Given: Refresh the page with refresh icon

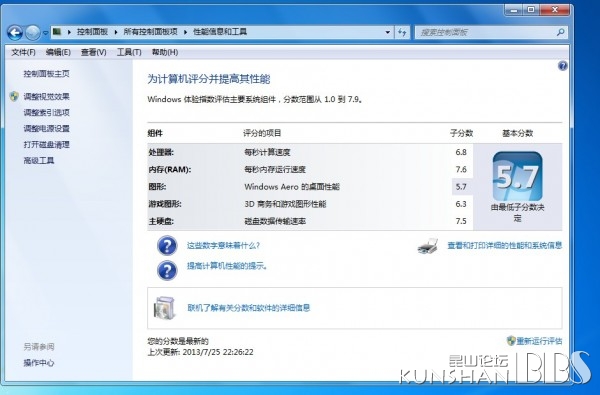Looking at the screenshot, I should tap(402, 32).
